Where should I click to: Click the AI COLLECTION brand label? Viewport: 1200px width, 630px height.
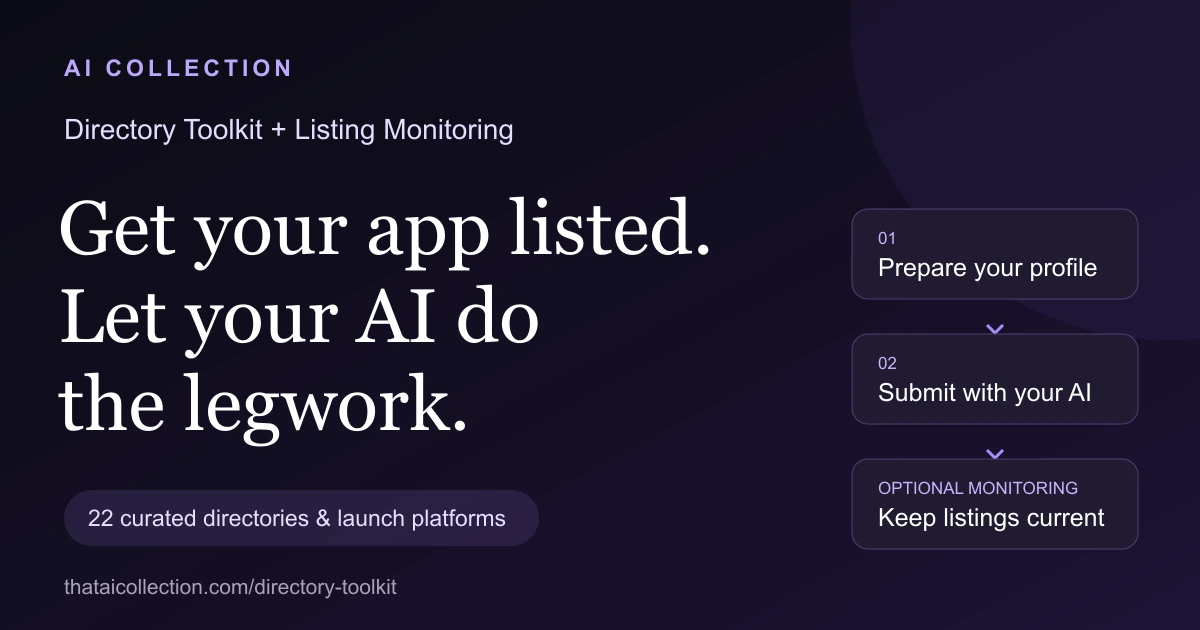tap(178, 69)
